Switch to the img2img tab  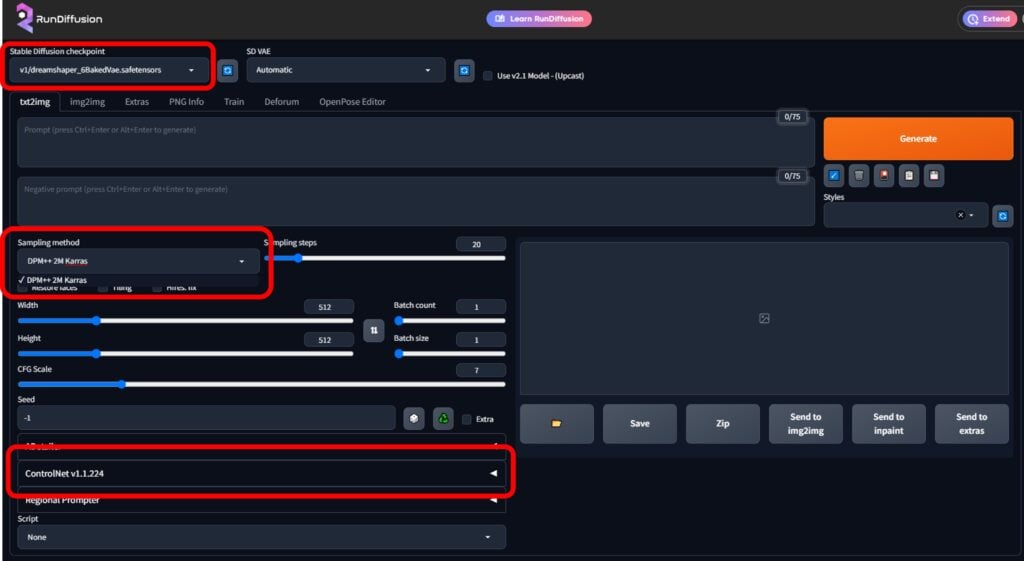point(88,102)
